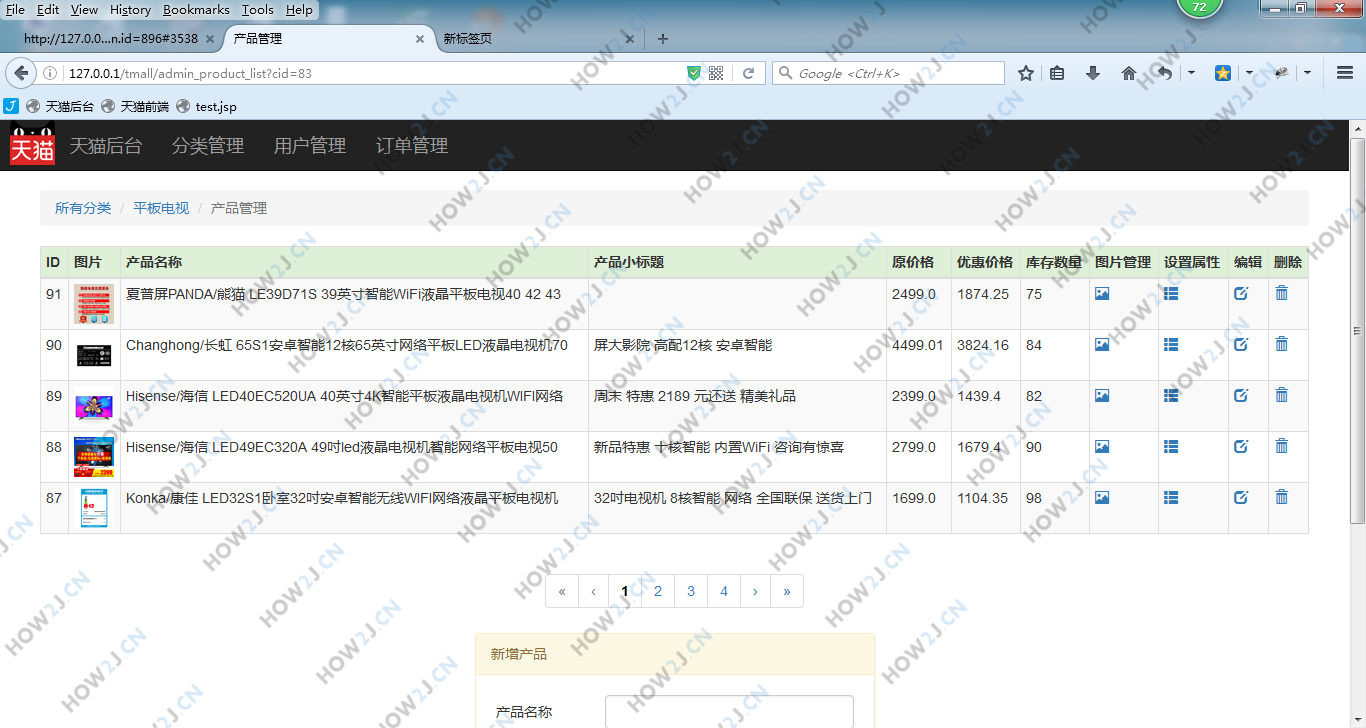Click the URL address field
Viewport: 1366px width, 728px height.
coord(370,73)
